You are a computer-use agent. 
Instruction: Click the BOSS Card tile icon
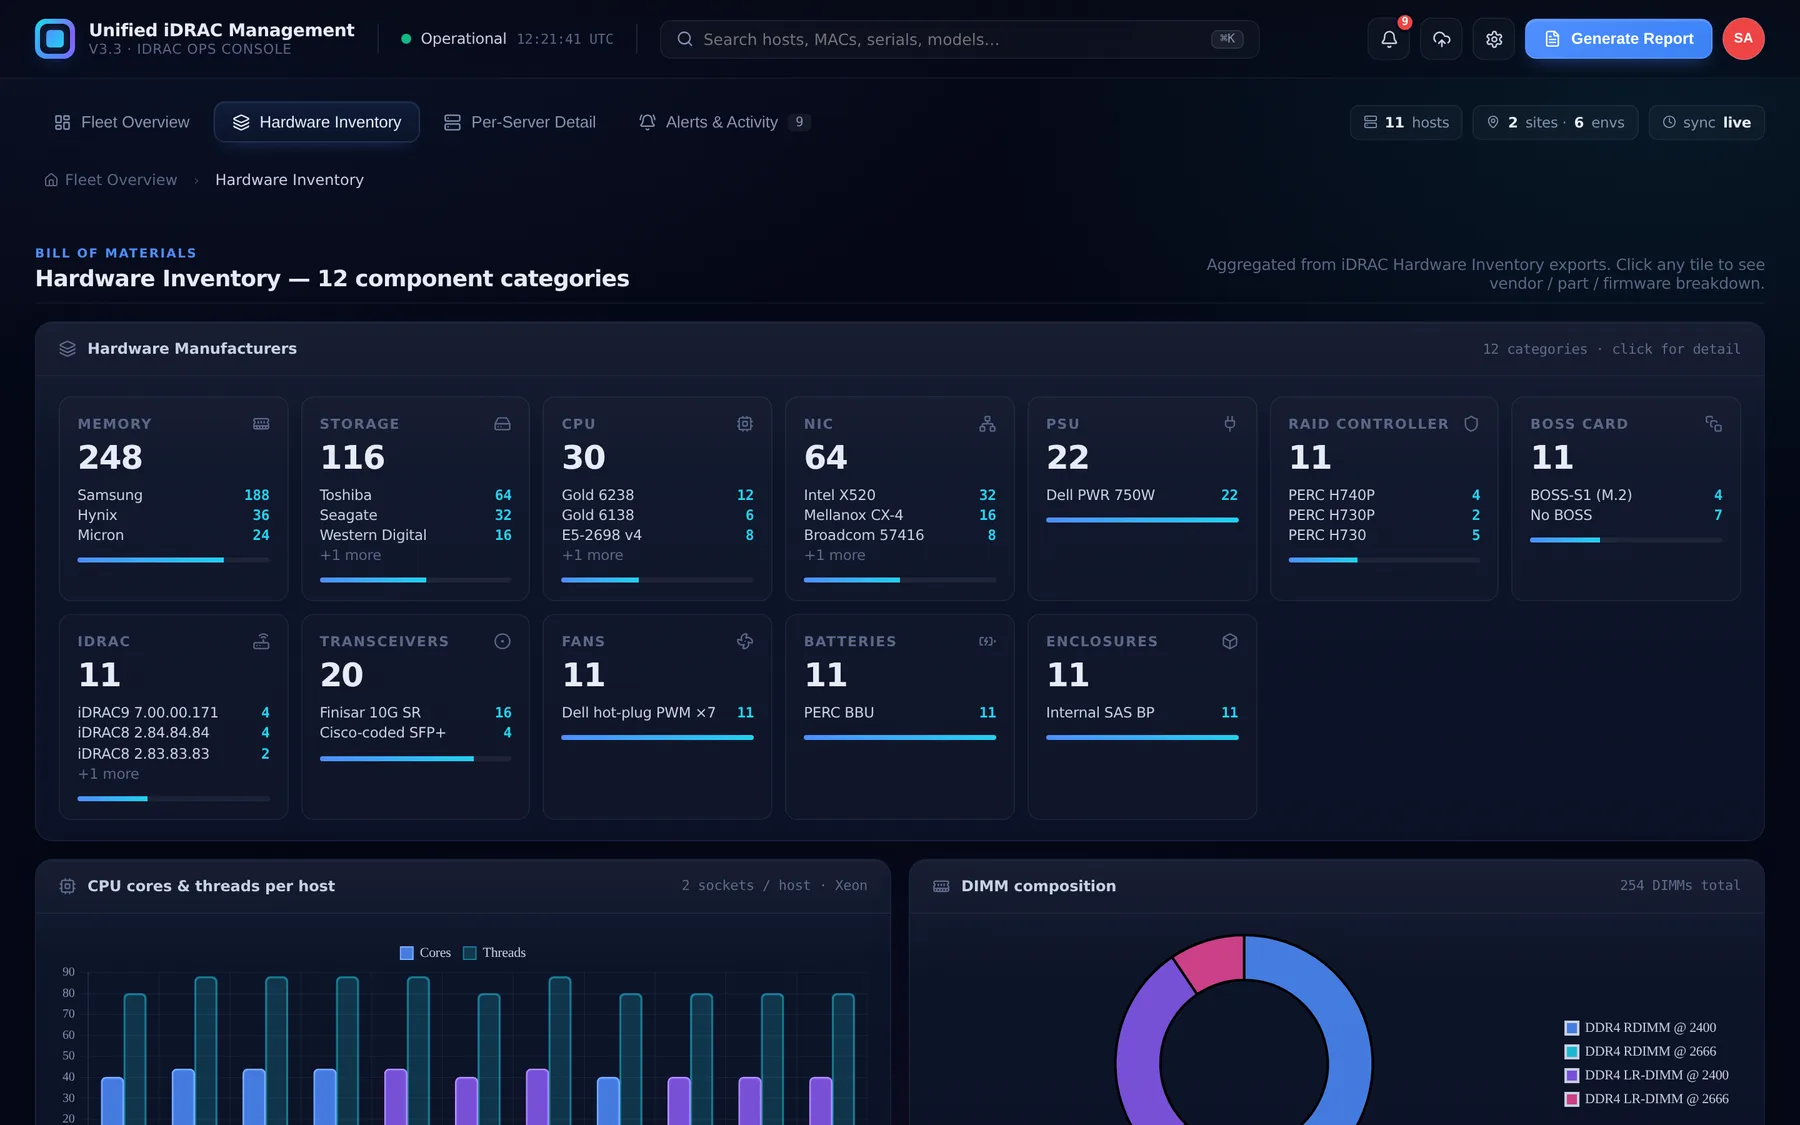click(1713, 424)
